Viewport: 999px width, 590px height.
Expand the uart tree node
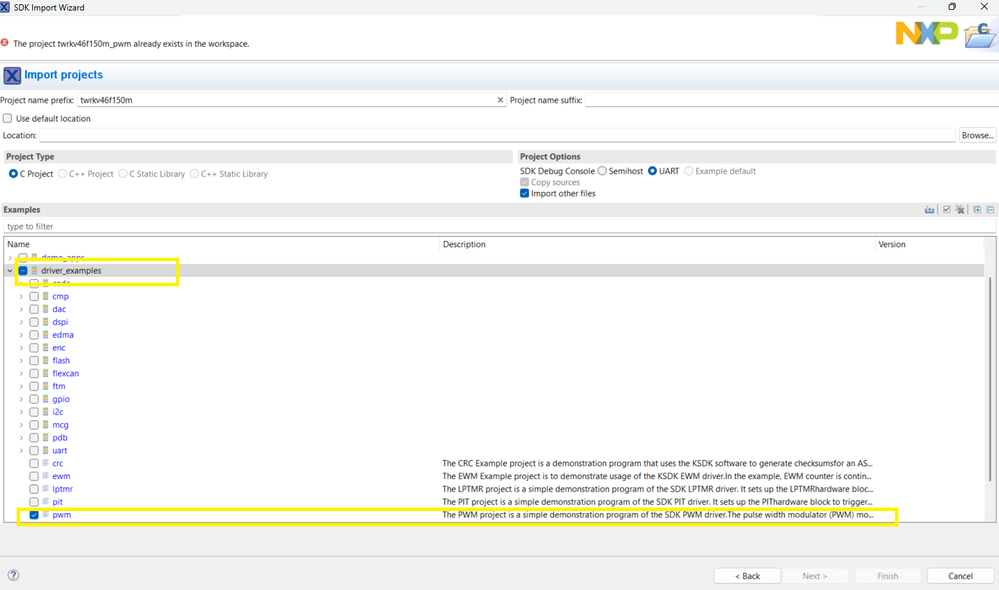pyautogui.click(x=21, y=450)
